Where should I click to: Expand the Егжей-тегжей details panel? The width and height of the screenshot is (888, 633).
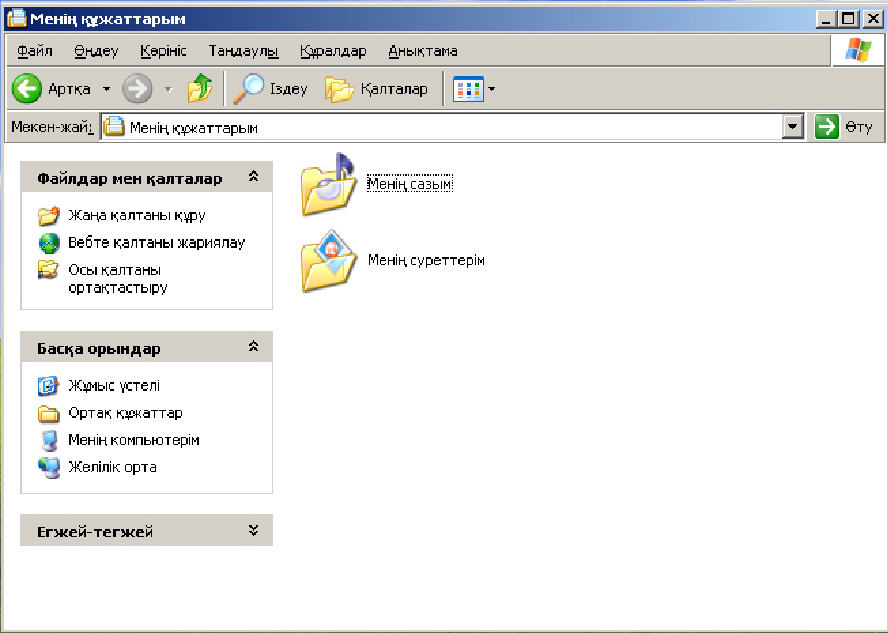pos(254,530)
